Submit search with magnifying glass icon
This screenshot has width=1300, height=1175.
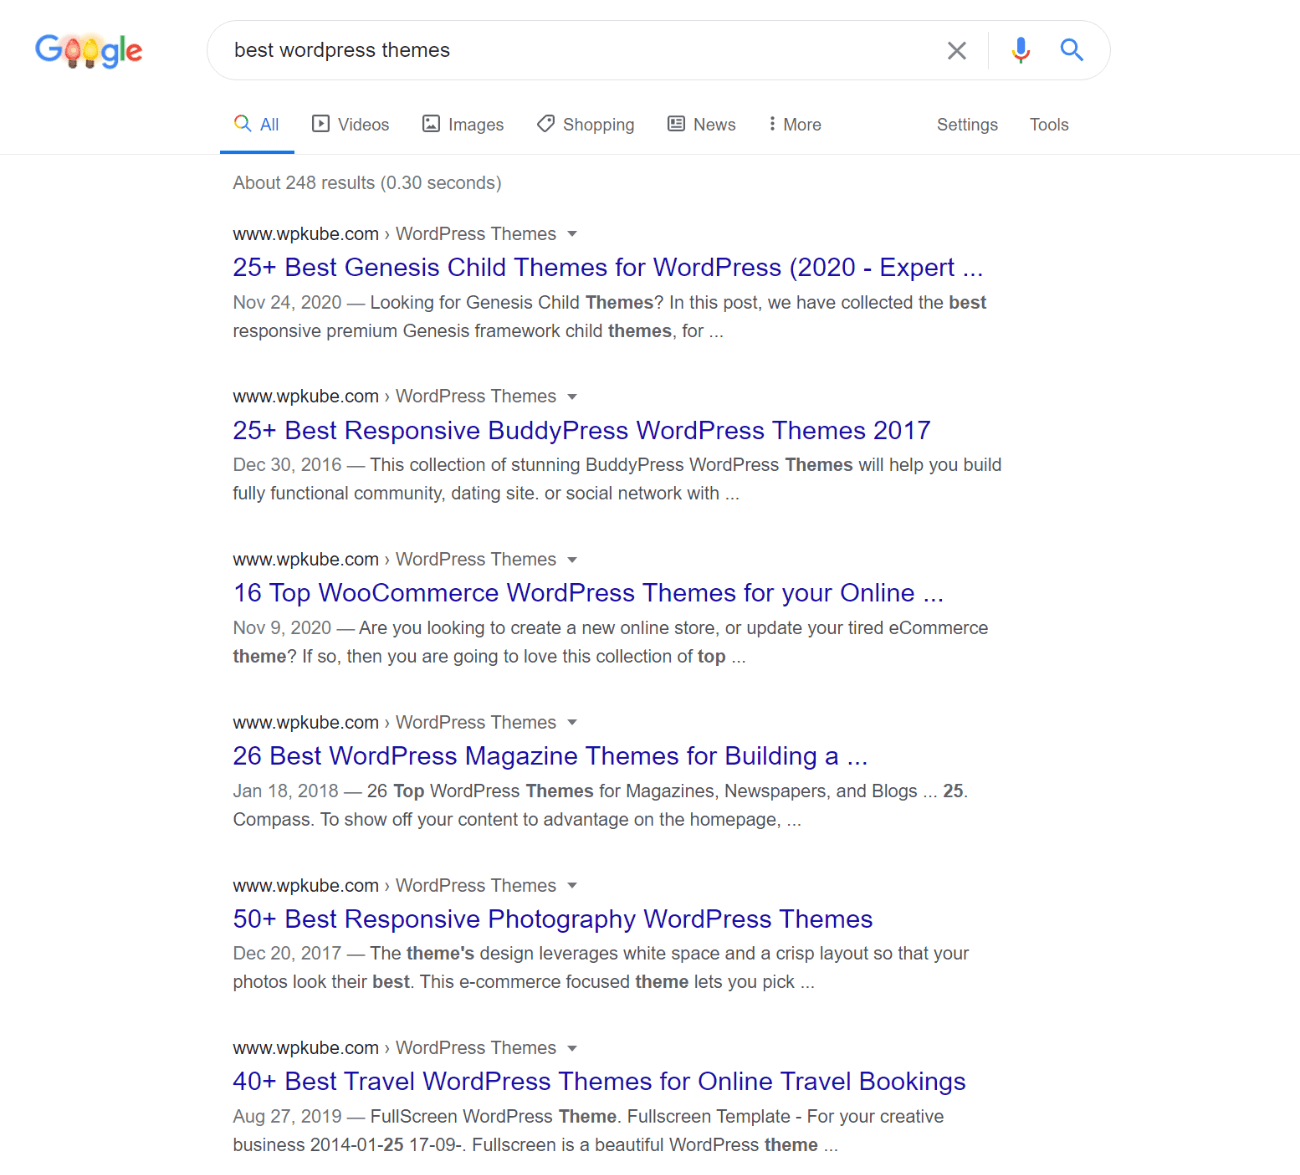pyautogui.click(x=1072, y=50)
